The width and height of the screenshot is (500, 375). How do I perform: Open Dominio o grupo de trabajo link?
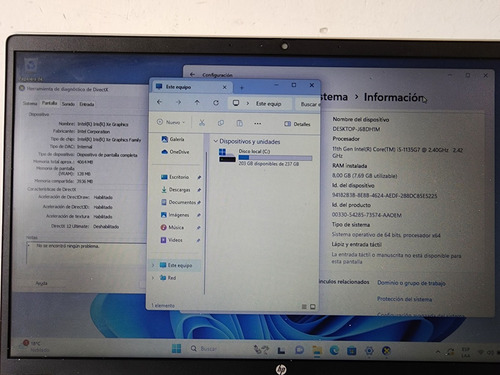click(411, 283)
